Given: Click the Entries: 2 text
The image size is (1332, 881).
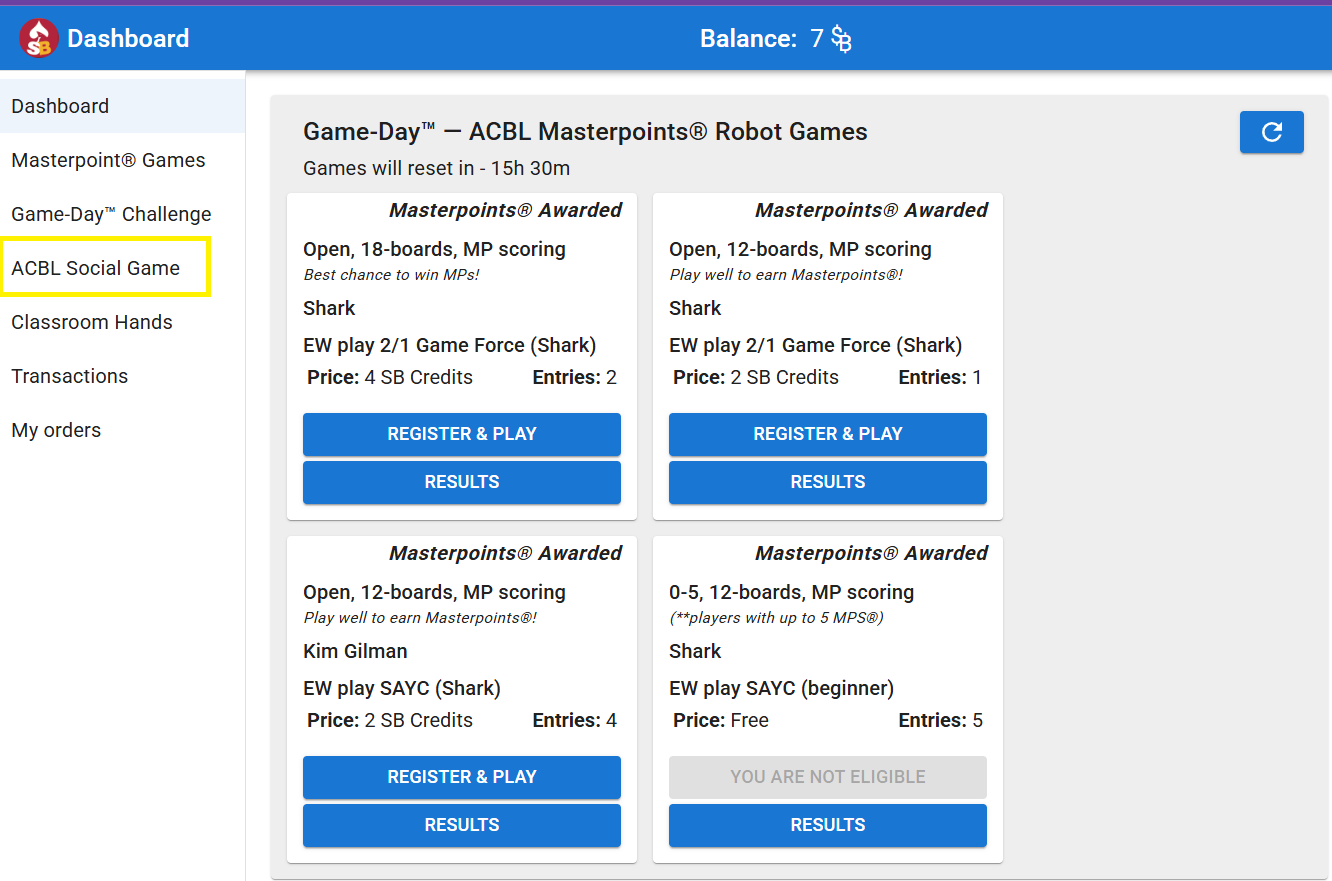Looking at the screenshot, I should (574, 377).
